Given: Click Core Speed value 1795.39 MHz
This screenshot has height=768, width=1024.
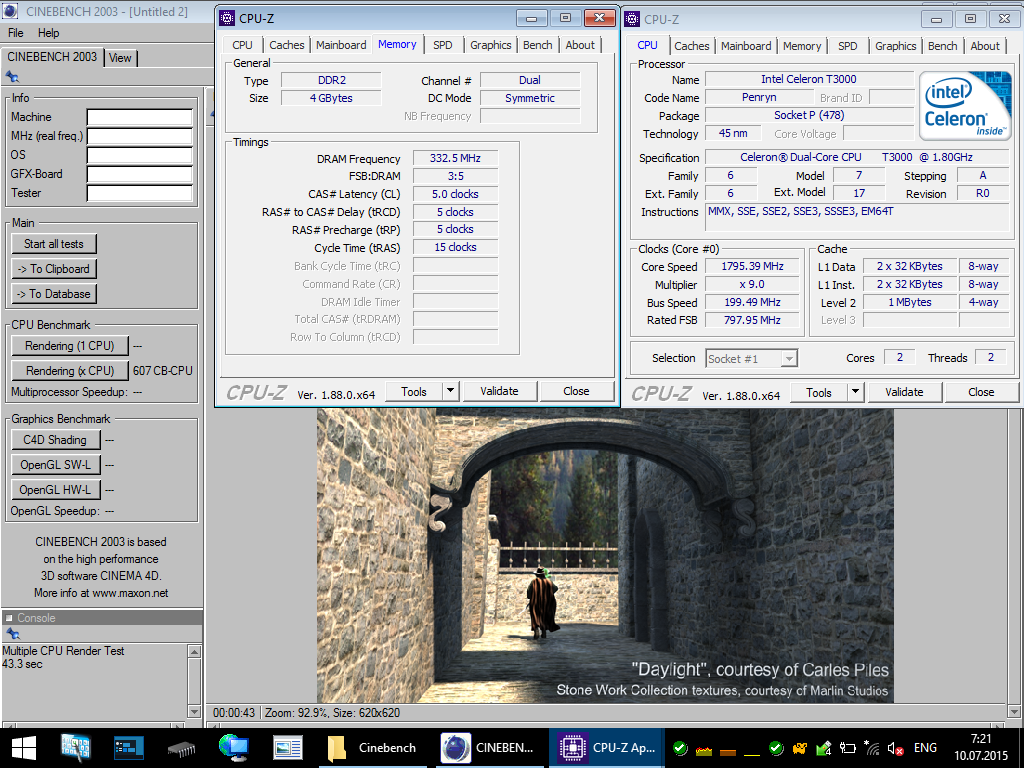Looking at the screenshot, I should 752,266.
